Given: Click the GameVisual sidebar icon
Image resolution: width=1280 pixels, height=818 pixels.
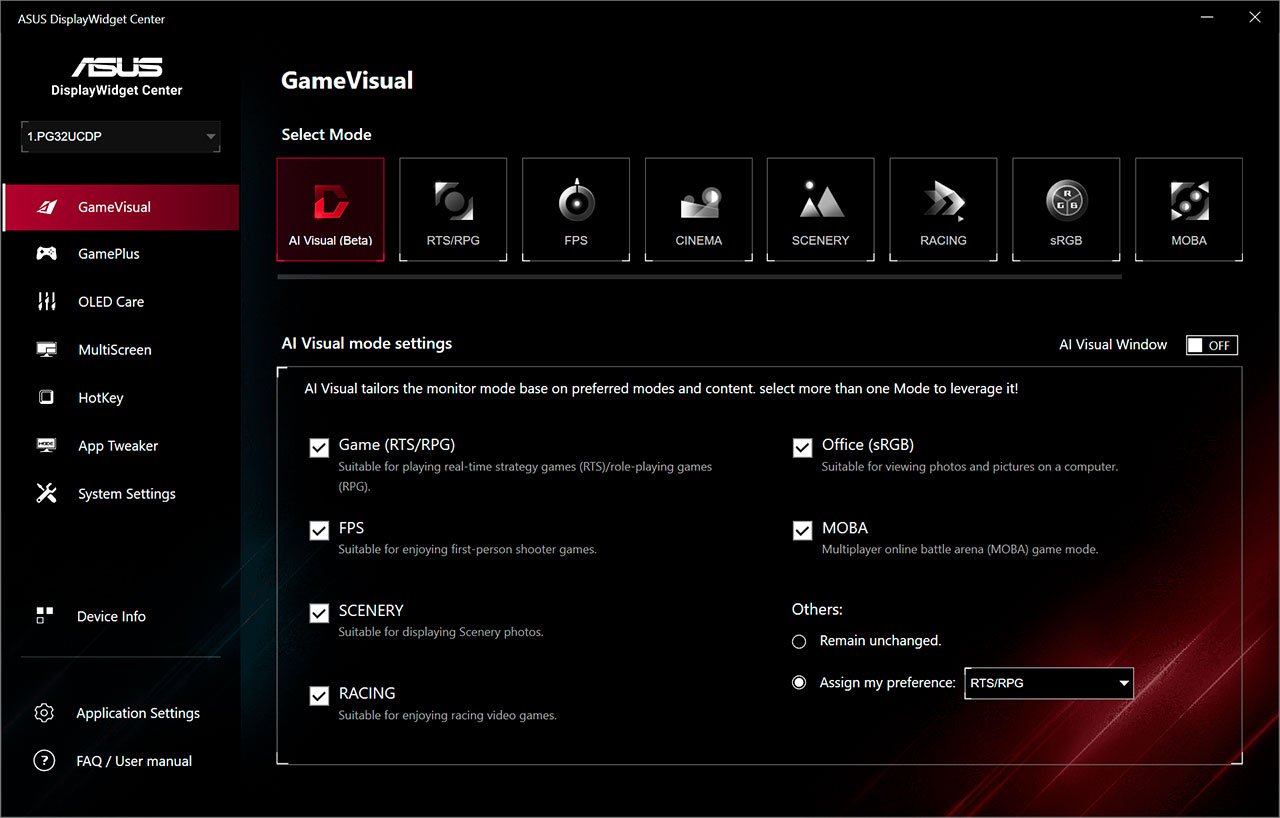Looking at the screenshot, I should [46, 207].
